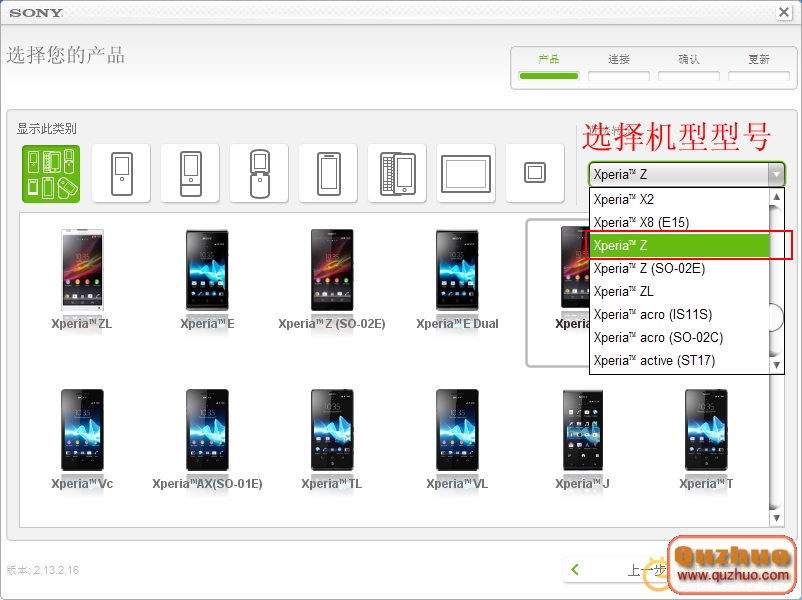
Task: Select the Xperia TL phone thumbnail
Action: coord(332,430)
